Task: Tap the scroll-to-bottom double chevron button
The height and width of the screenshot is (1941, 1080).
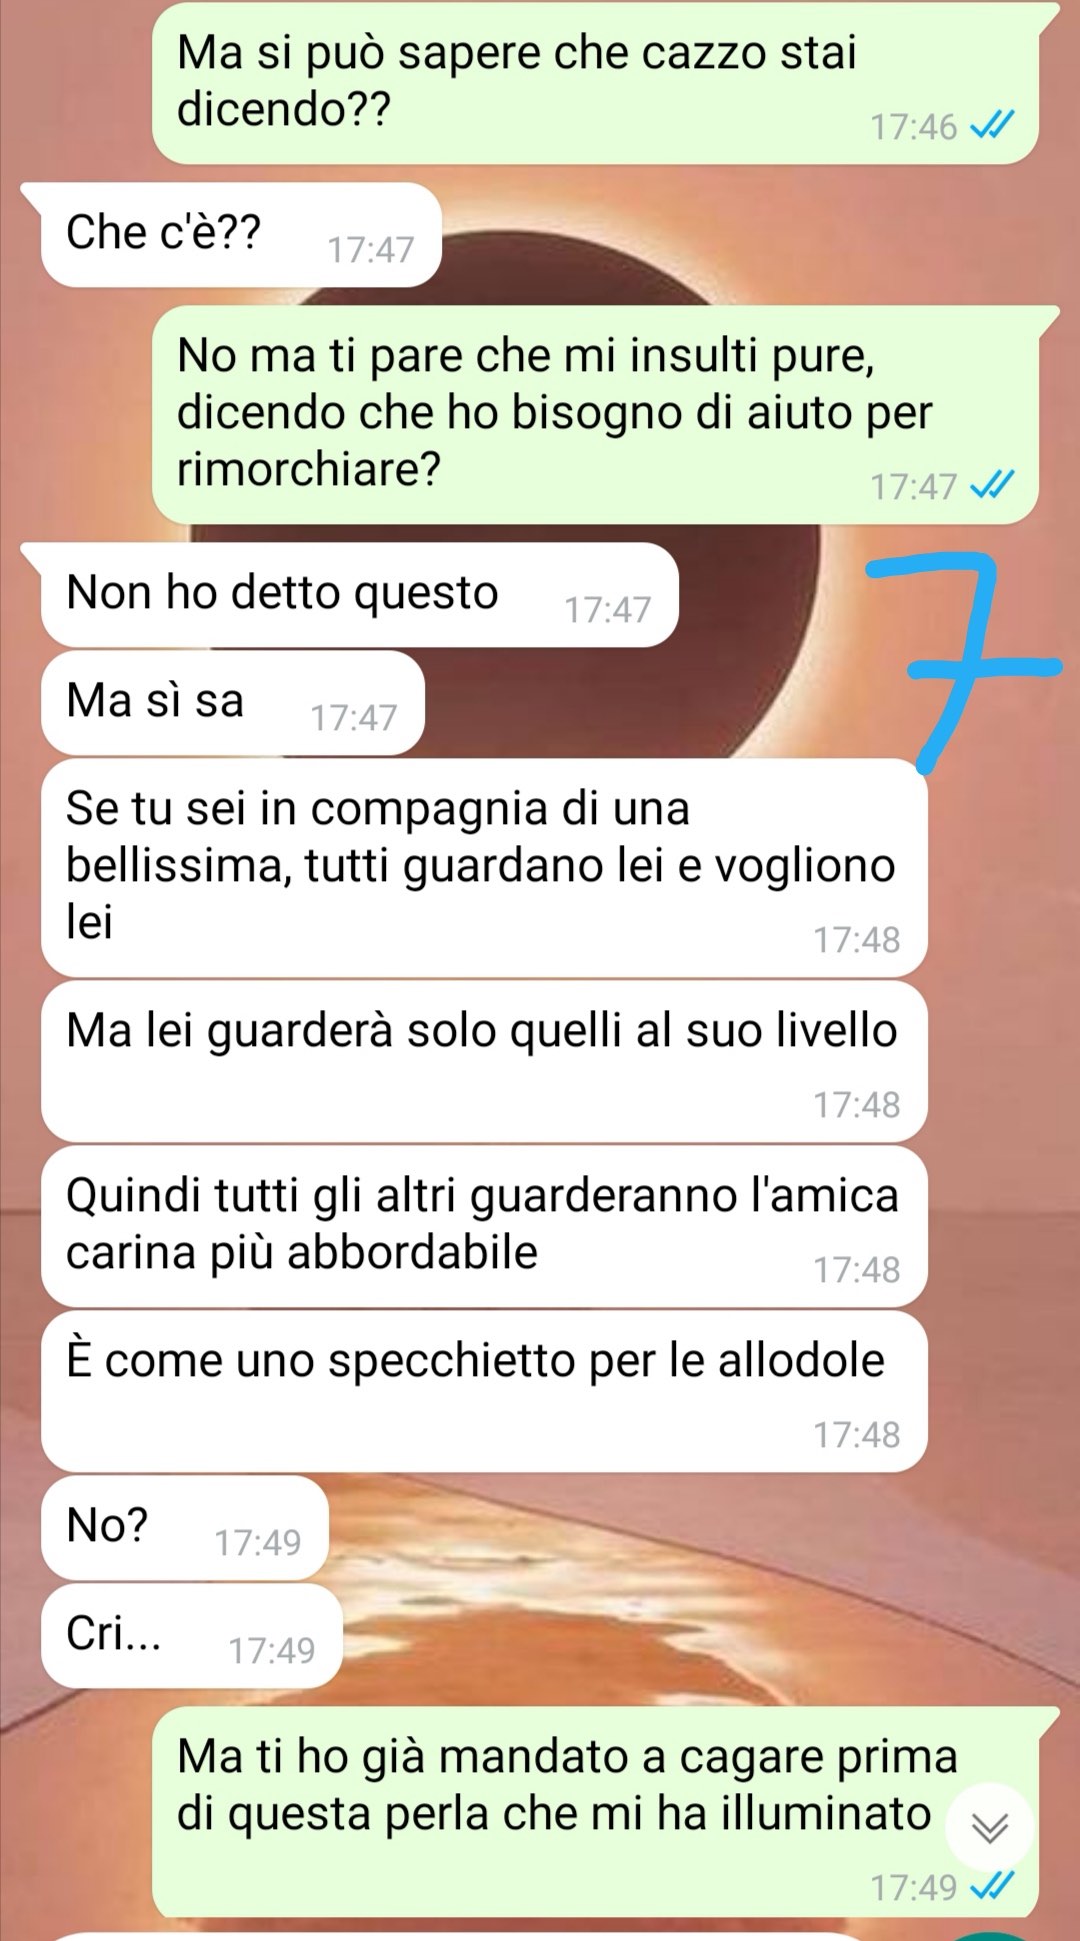Action: pos(990,1828)
